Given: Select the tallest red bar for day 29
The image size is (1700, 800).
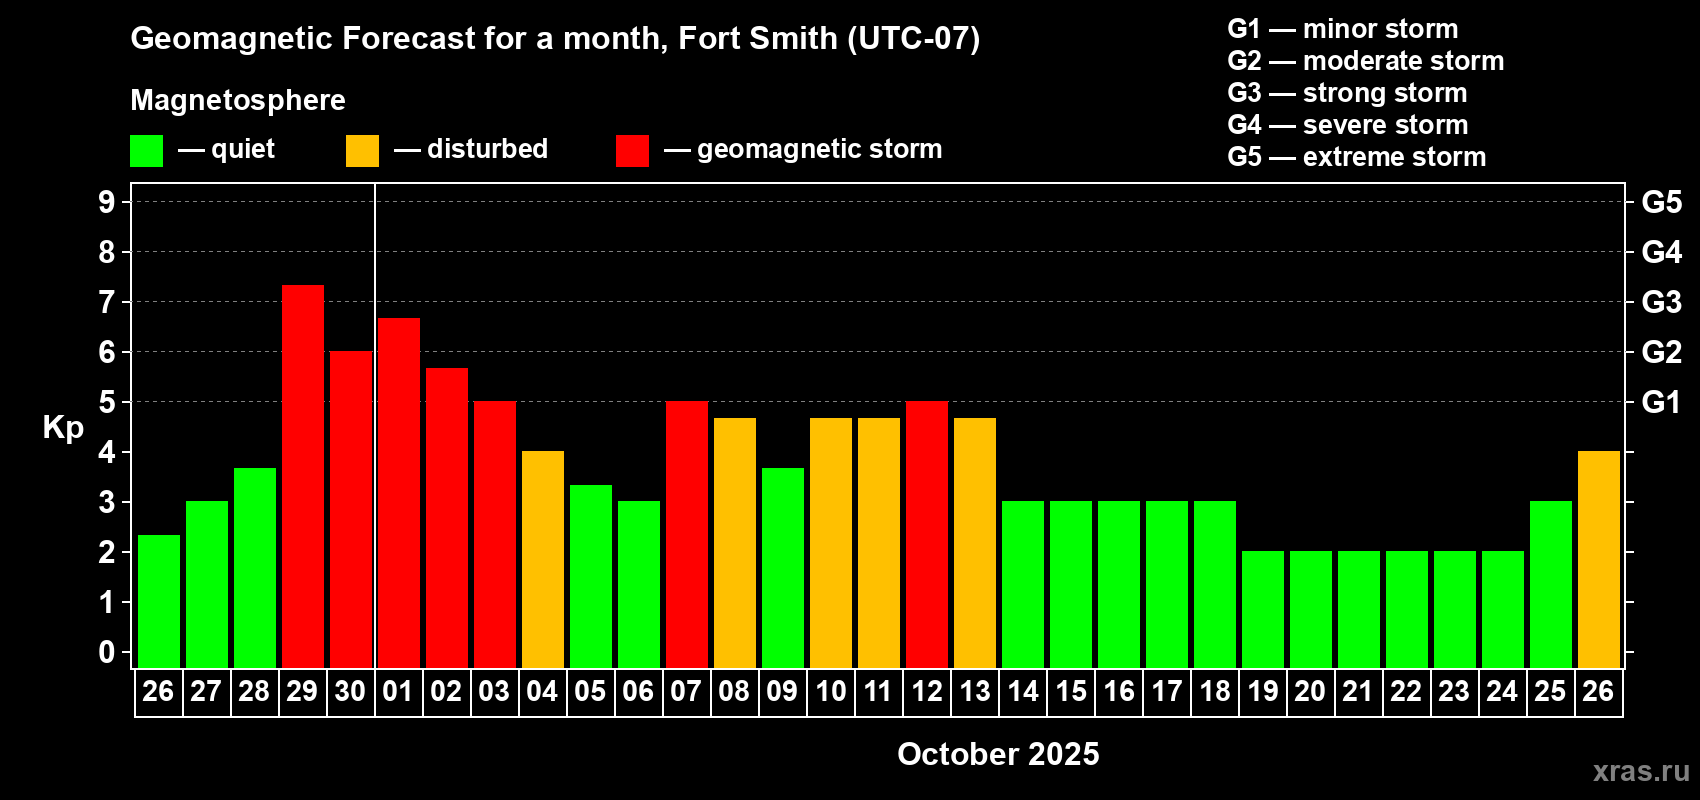Looking at the screenshot, I should (x=303, y=476).
